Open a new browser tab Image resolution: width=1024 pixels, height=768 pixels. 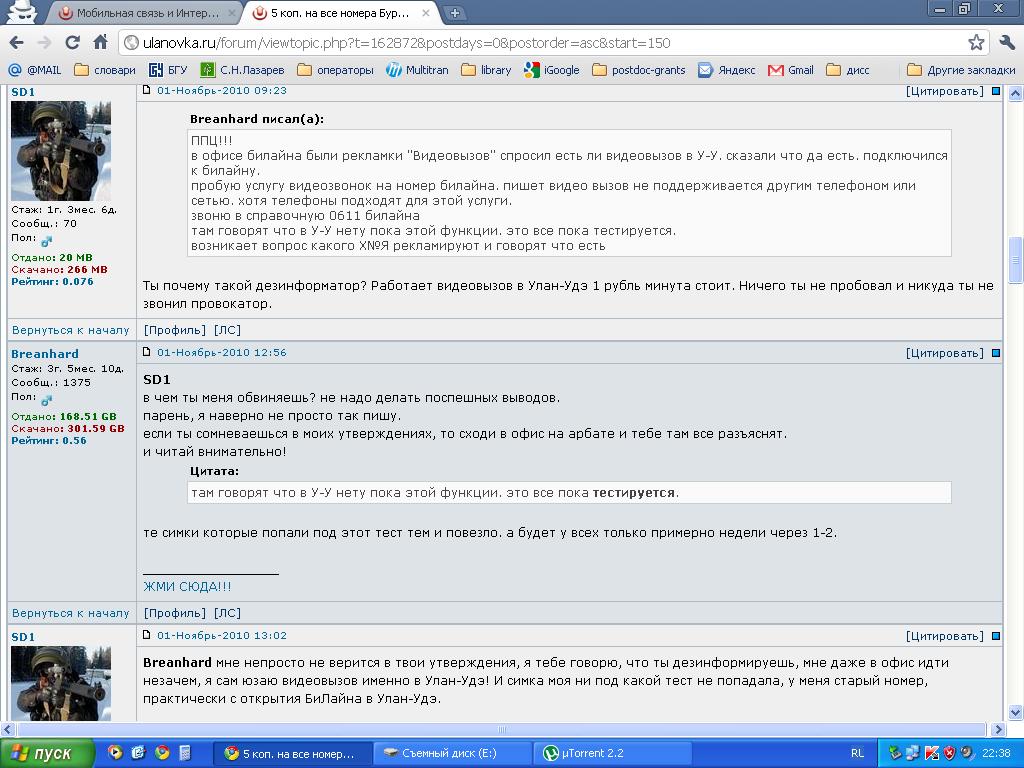(455, 13)
